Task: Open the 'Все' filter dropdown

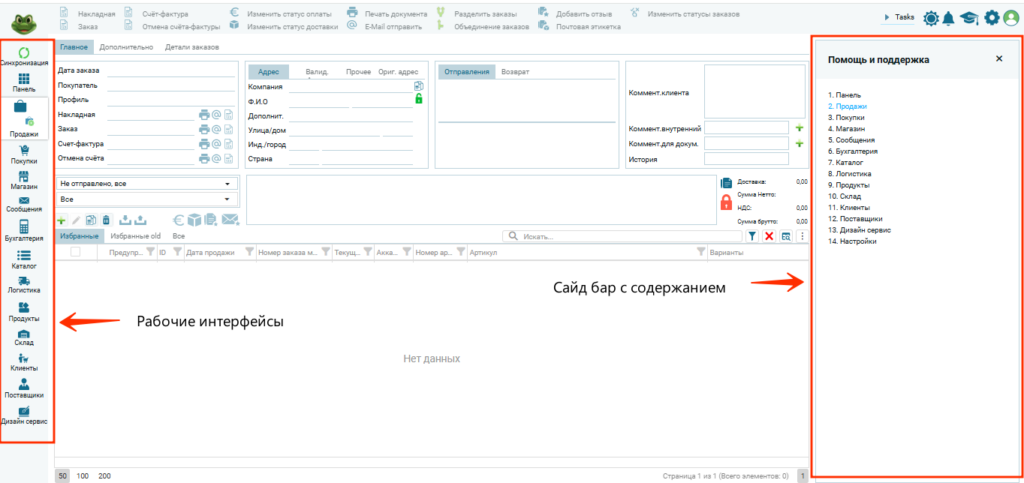Action: [146, 199]
